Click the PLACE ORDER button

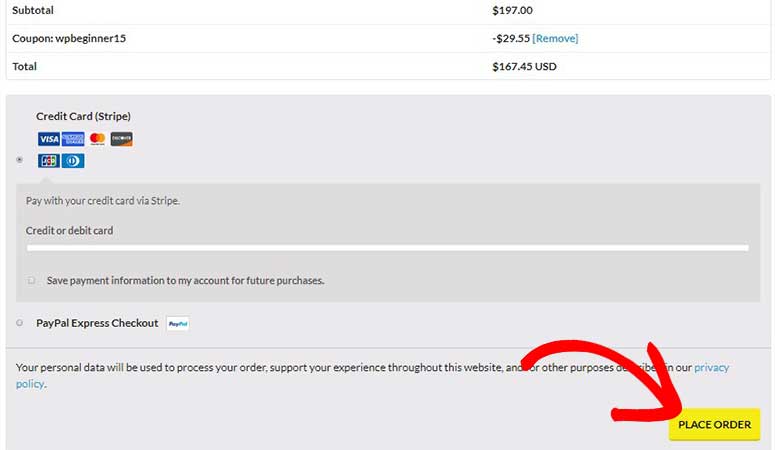pos(714,424)
